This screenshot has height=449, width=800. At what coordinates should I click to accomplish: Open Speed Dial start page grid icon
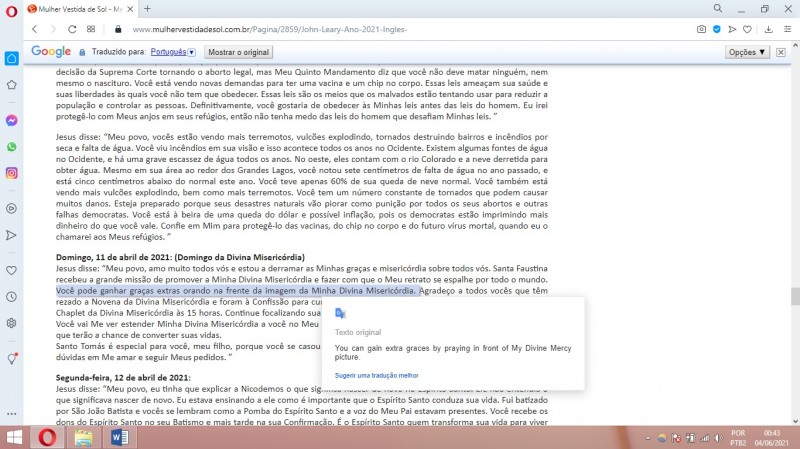[92, 29]
